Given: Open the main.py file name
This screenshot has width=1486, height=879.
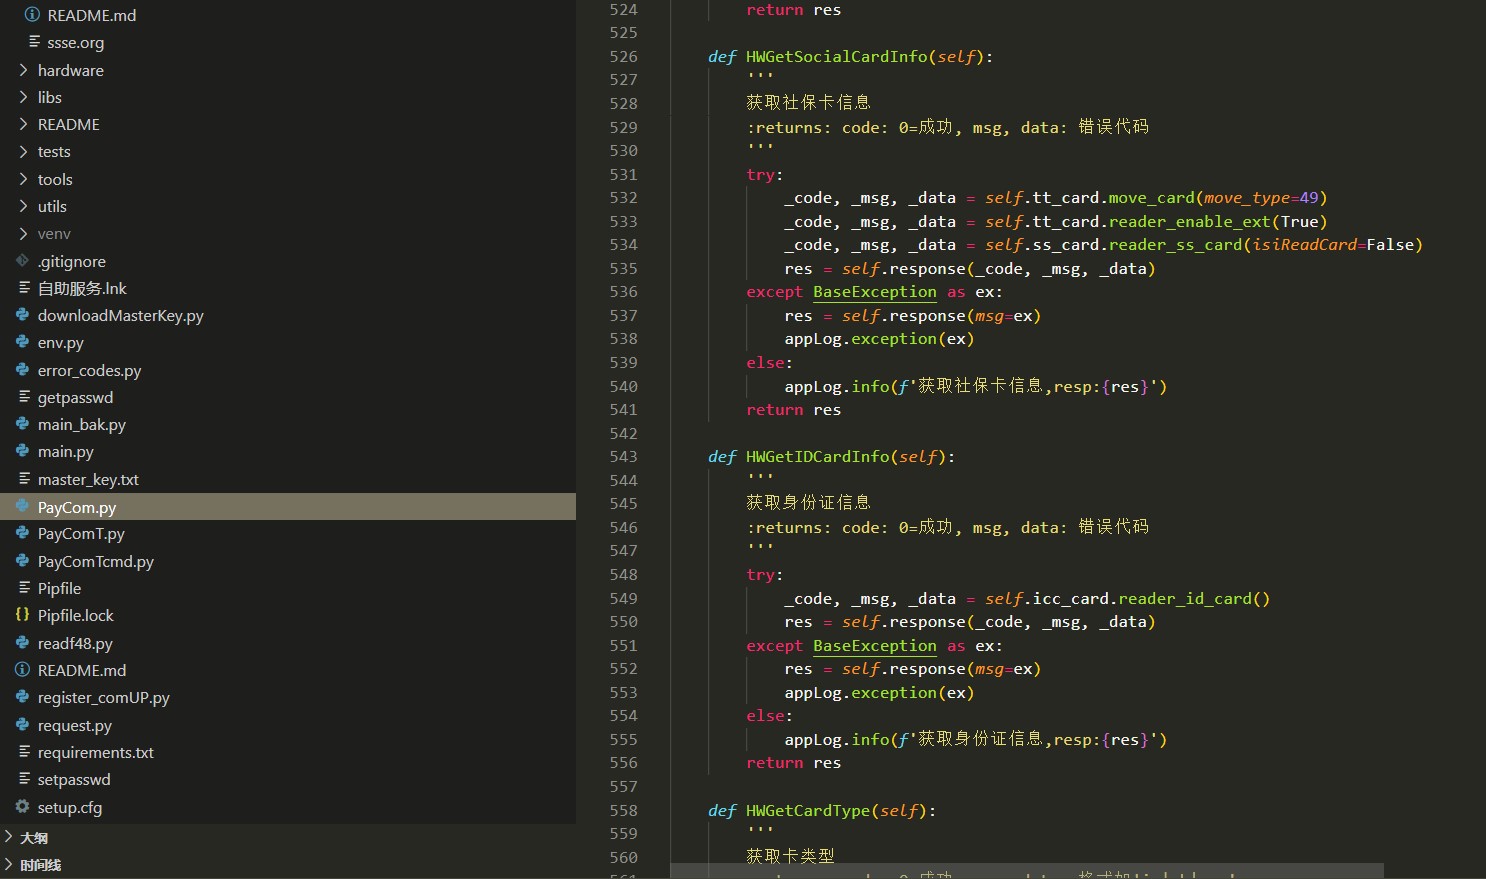Looking at the screenshot, I should click(66, 451).
